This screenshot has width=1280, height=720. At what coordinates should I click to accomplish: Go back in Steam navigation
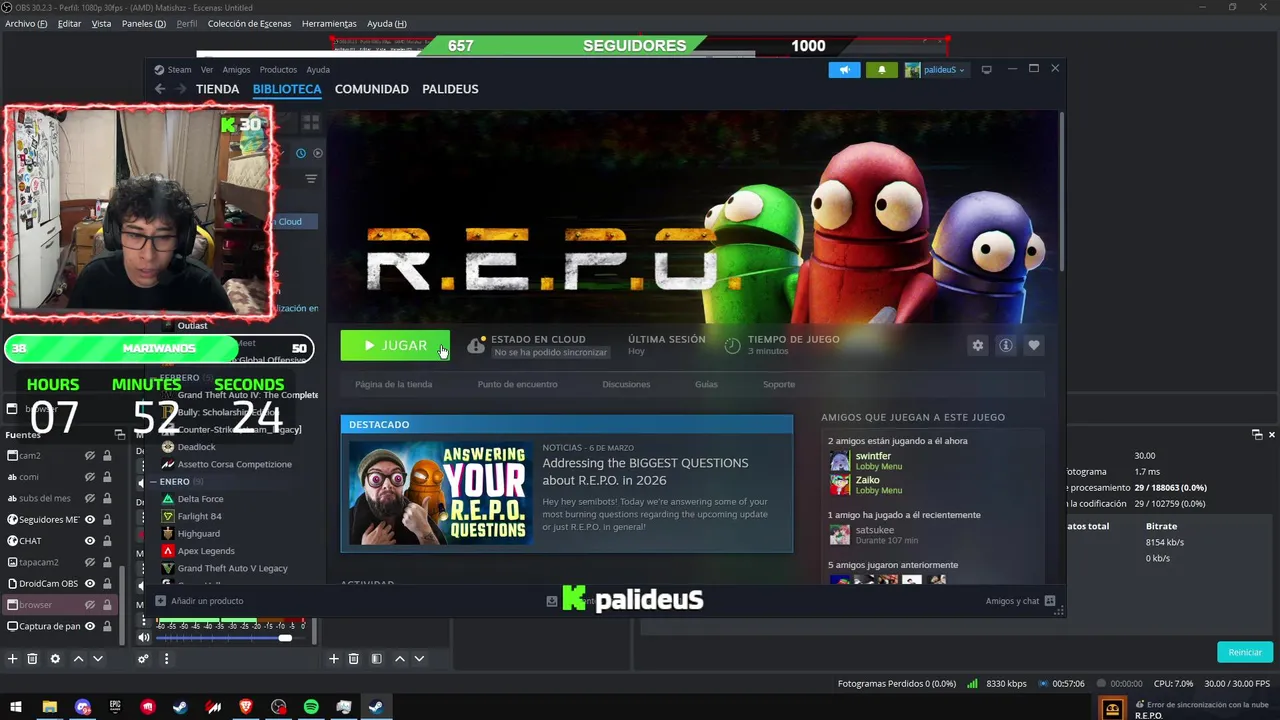[160, 89]
